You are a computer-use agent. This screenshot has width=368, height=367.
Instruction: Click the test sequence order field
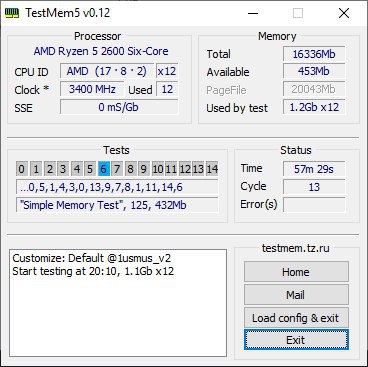117,187
